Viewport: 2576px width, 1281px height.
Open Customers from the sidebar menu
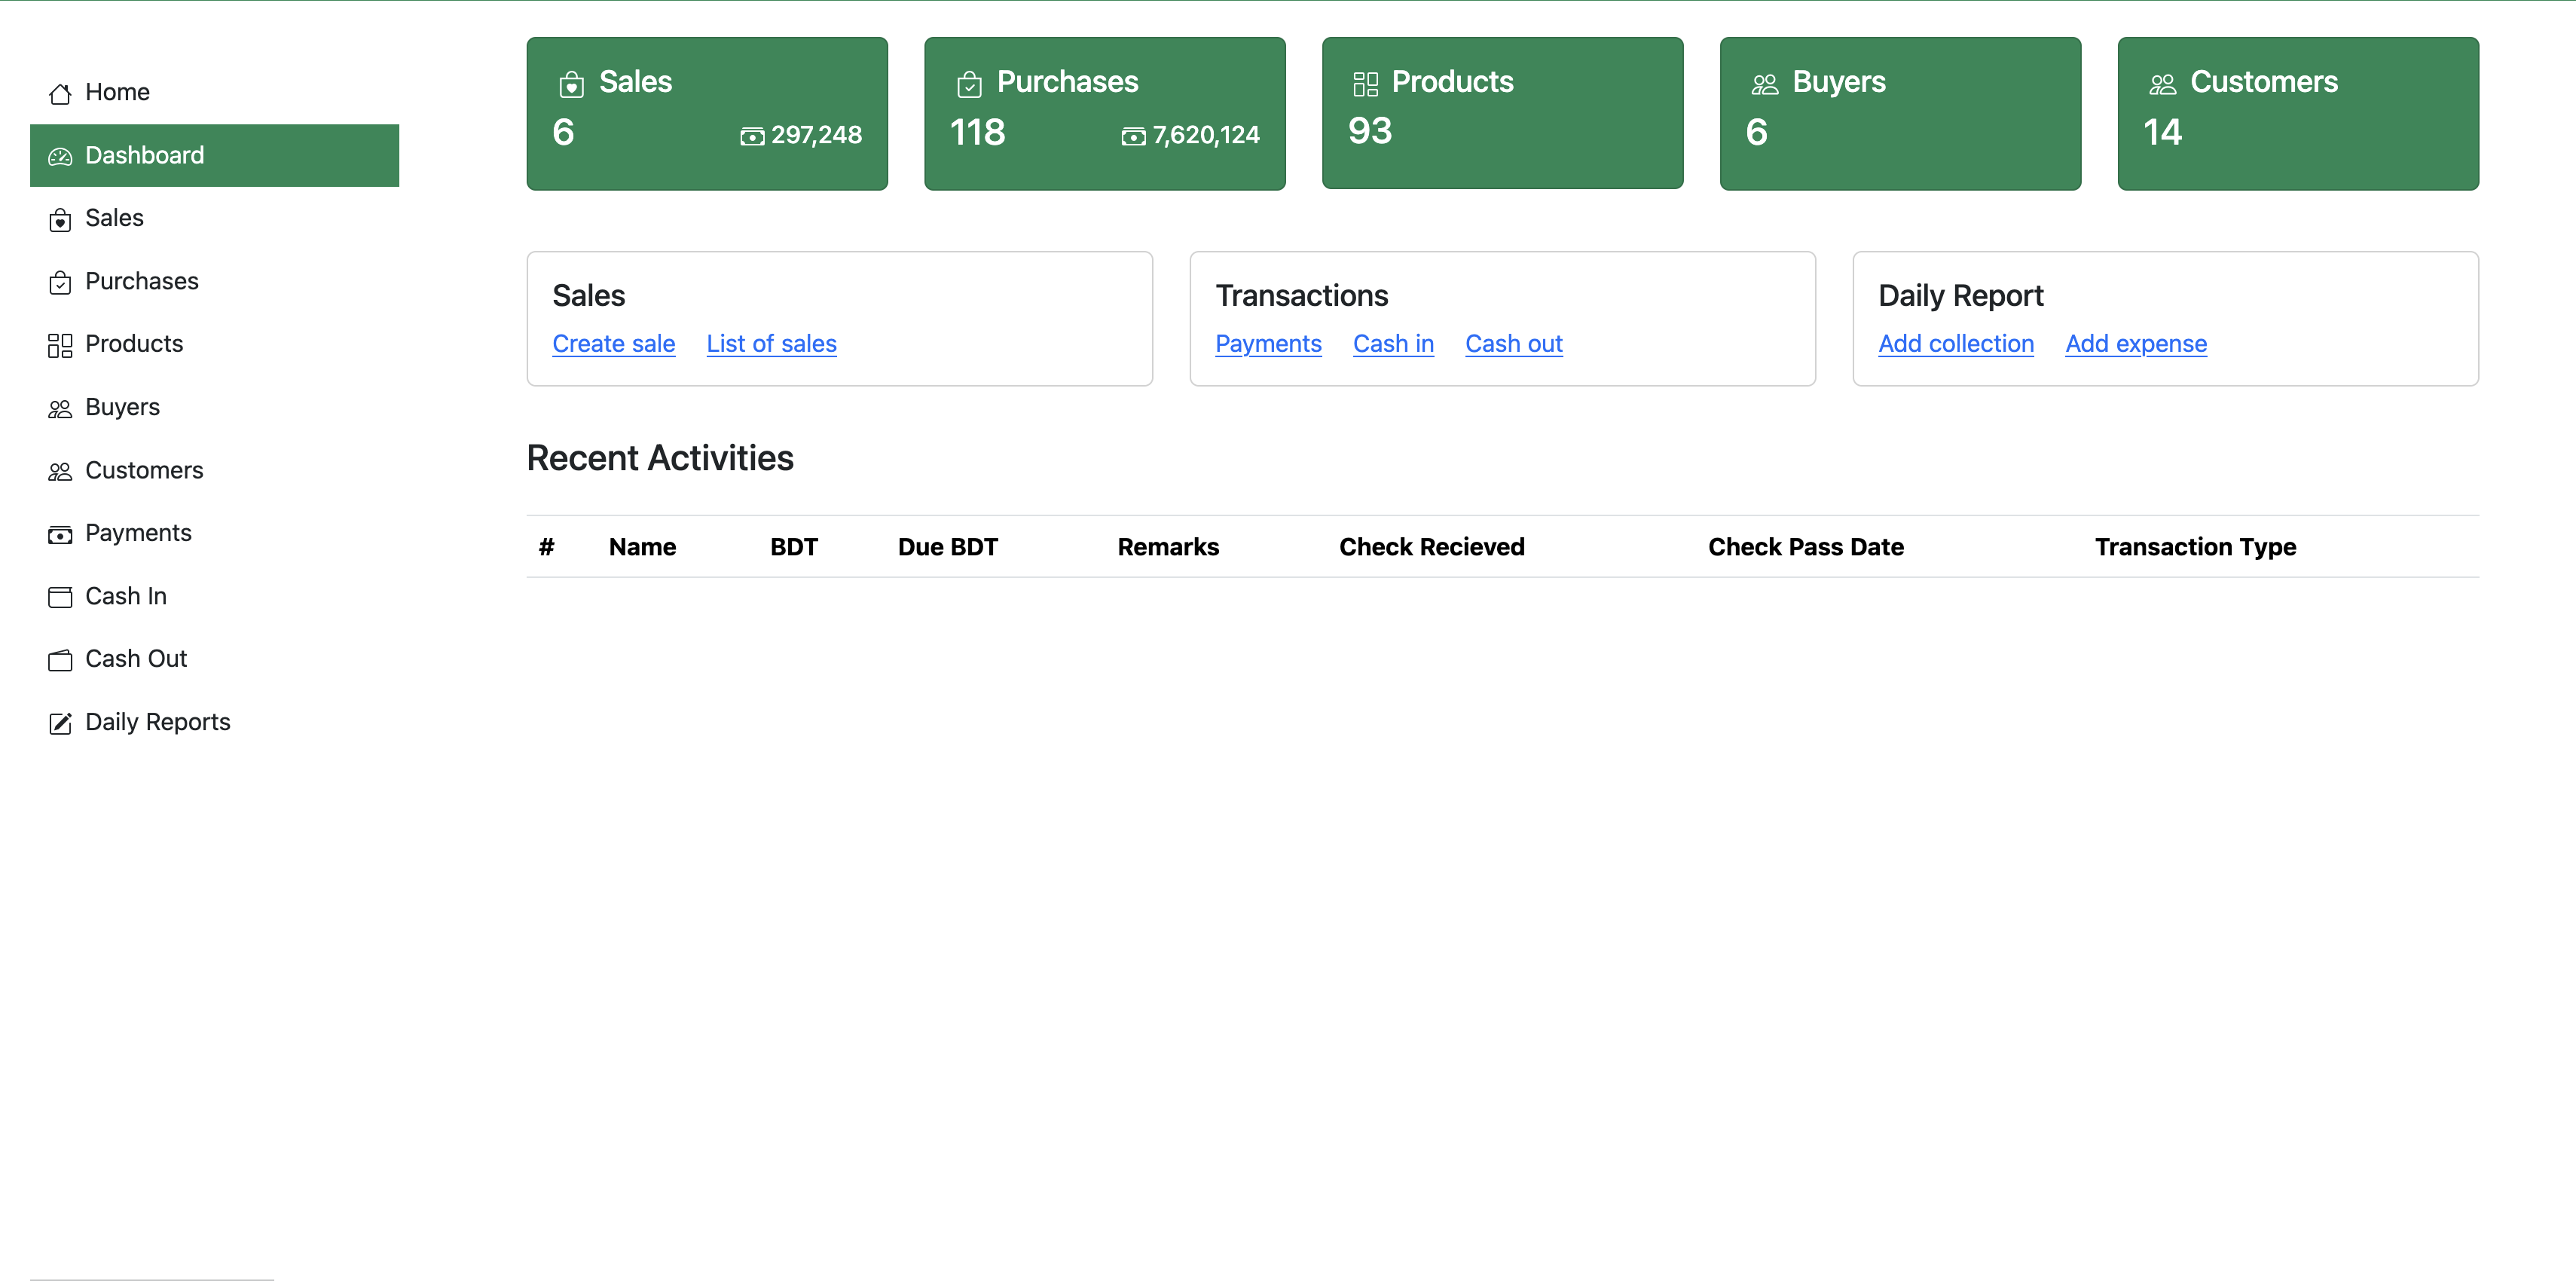(x=214, y=470)
